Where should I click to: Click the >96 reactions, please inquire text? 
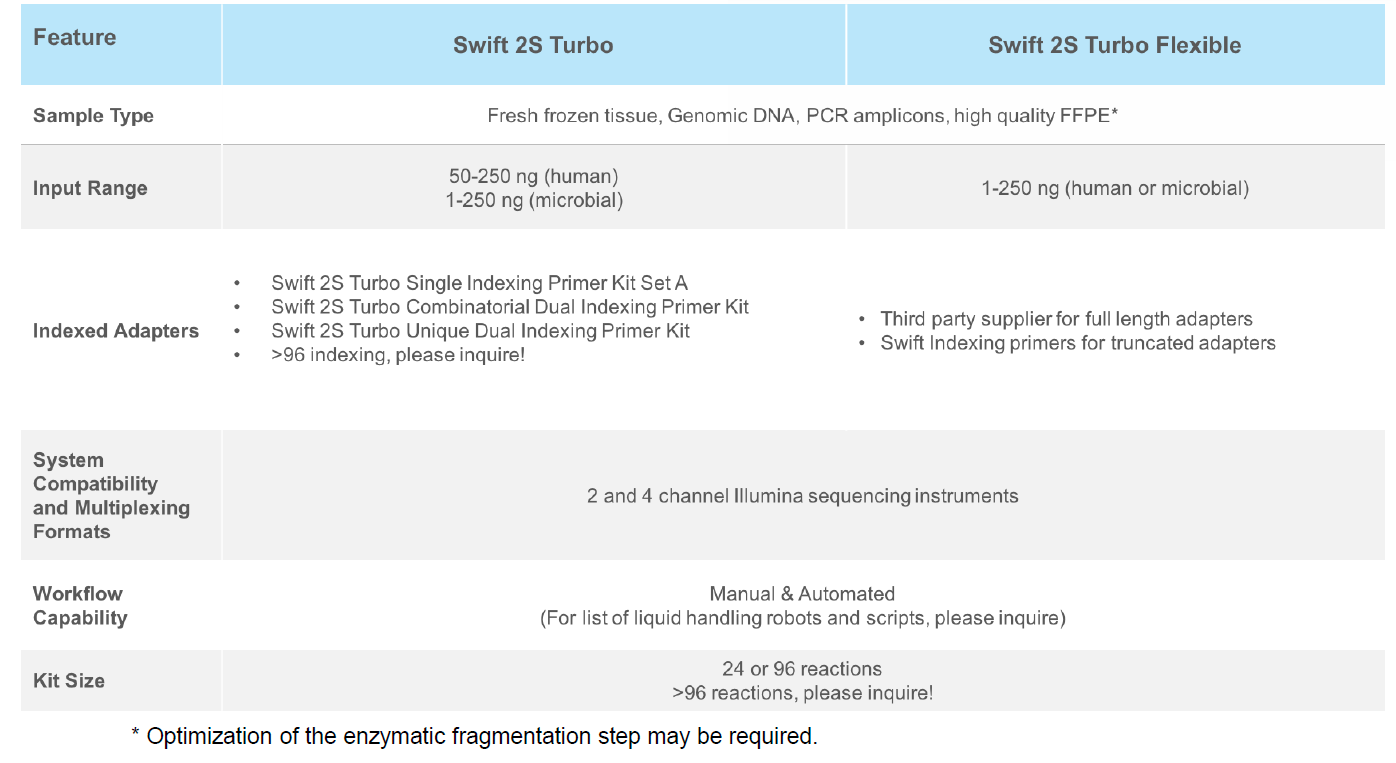[x=802, y=693]
